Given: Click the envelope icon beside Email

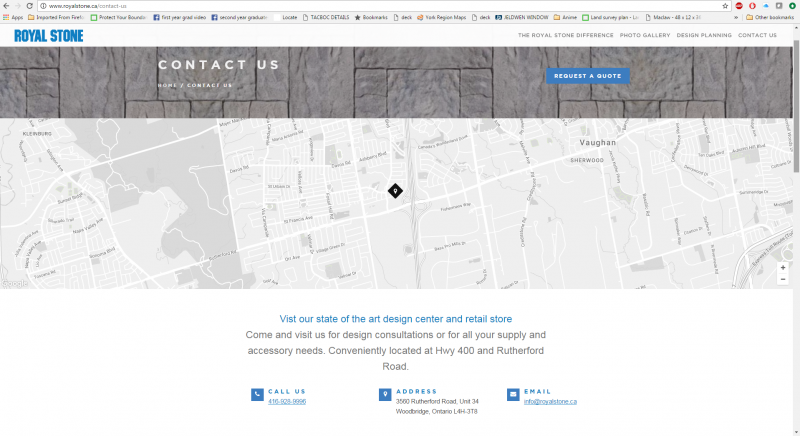Looking at the screenshot, I should tap(513, 395).
